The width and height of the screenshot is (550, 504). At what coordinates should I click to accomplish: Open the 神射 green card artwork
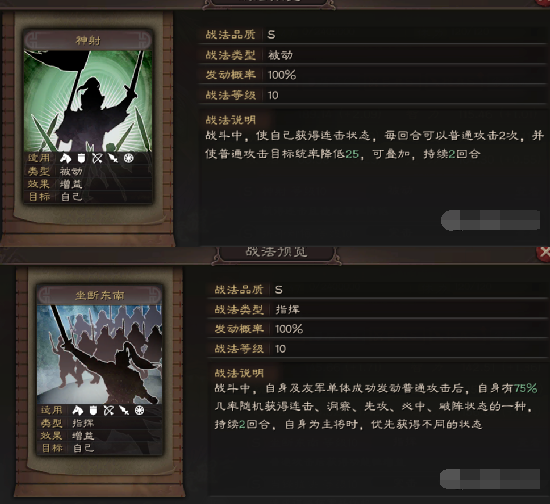[x=88, y=101]
